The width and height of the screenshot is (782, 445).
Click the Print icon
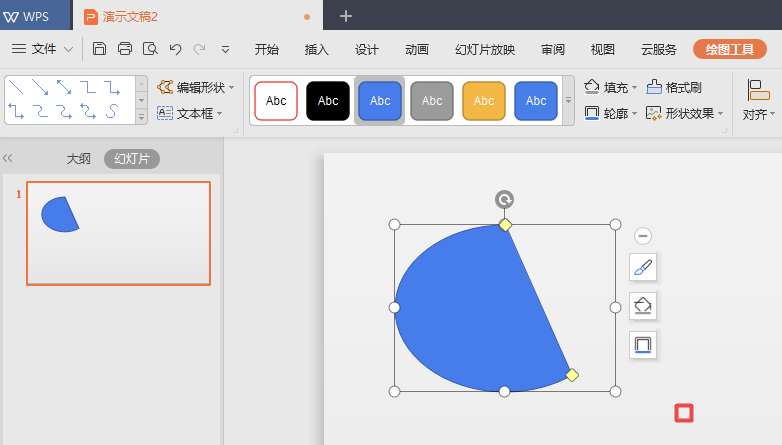[x=125, y=49]
